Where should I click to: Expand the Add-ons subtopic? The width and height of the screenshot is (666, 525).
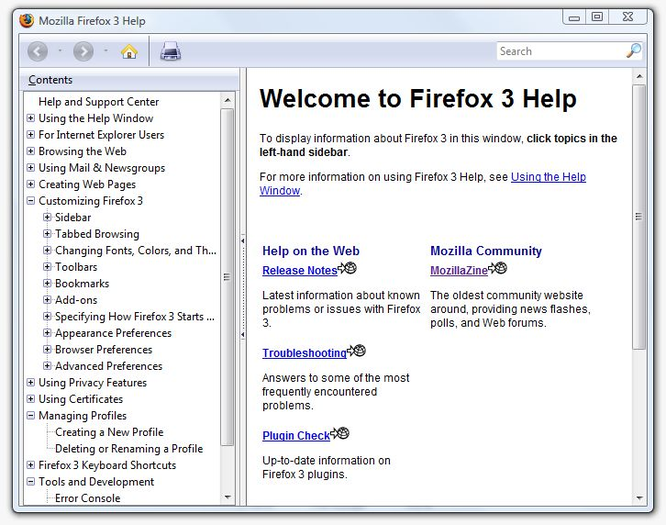pyautogui.click(x=47, y=300)
